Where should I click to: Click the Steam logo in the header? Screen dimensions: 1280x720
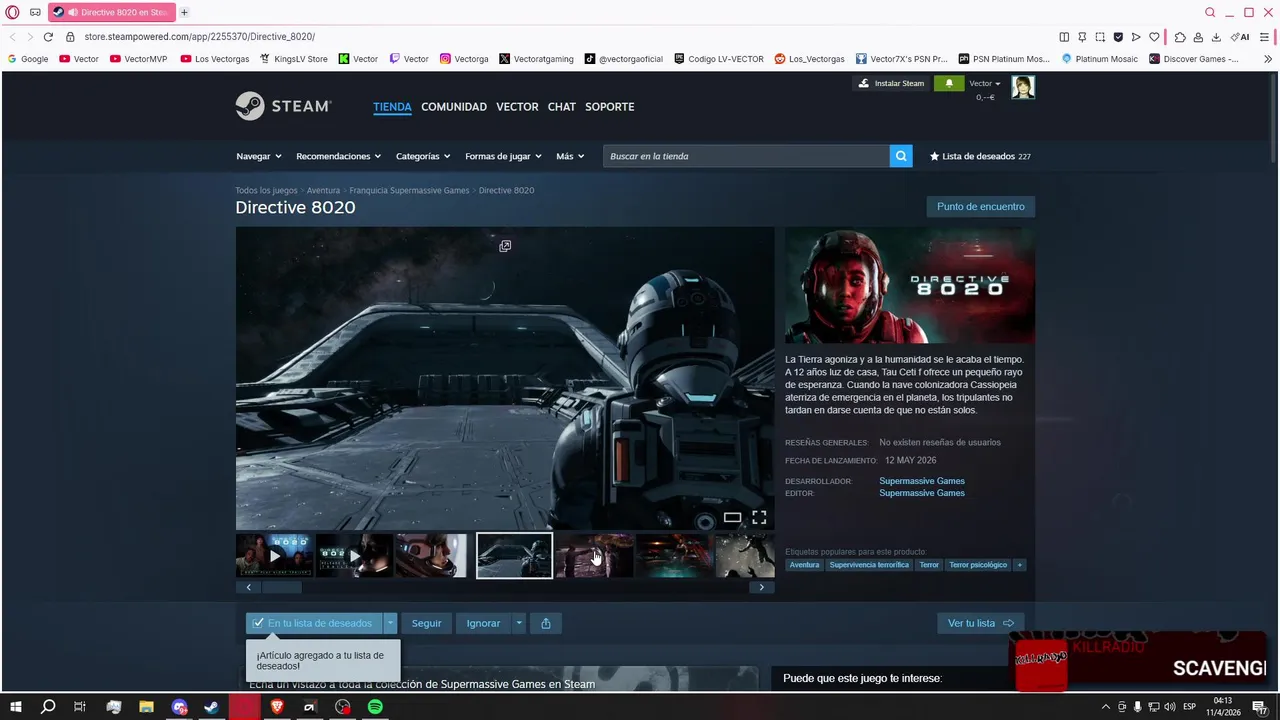pos(283,106)
